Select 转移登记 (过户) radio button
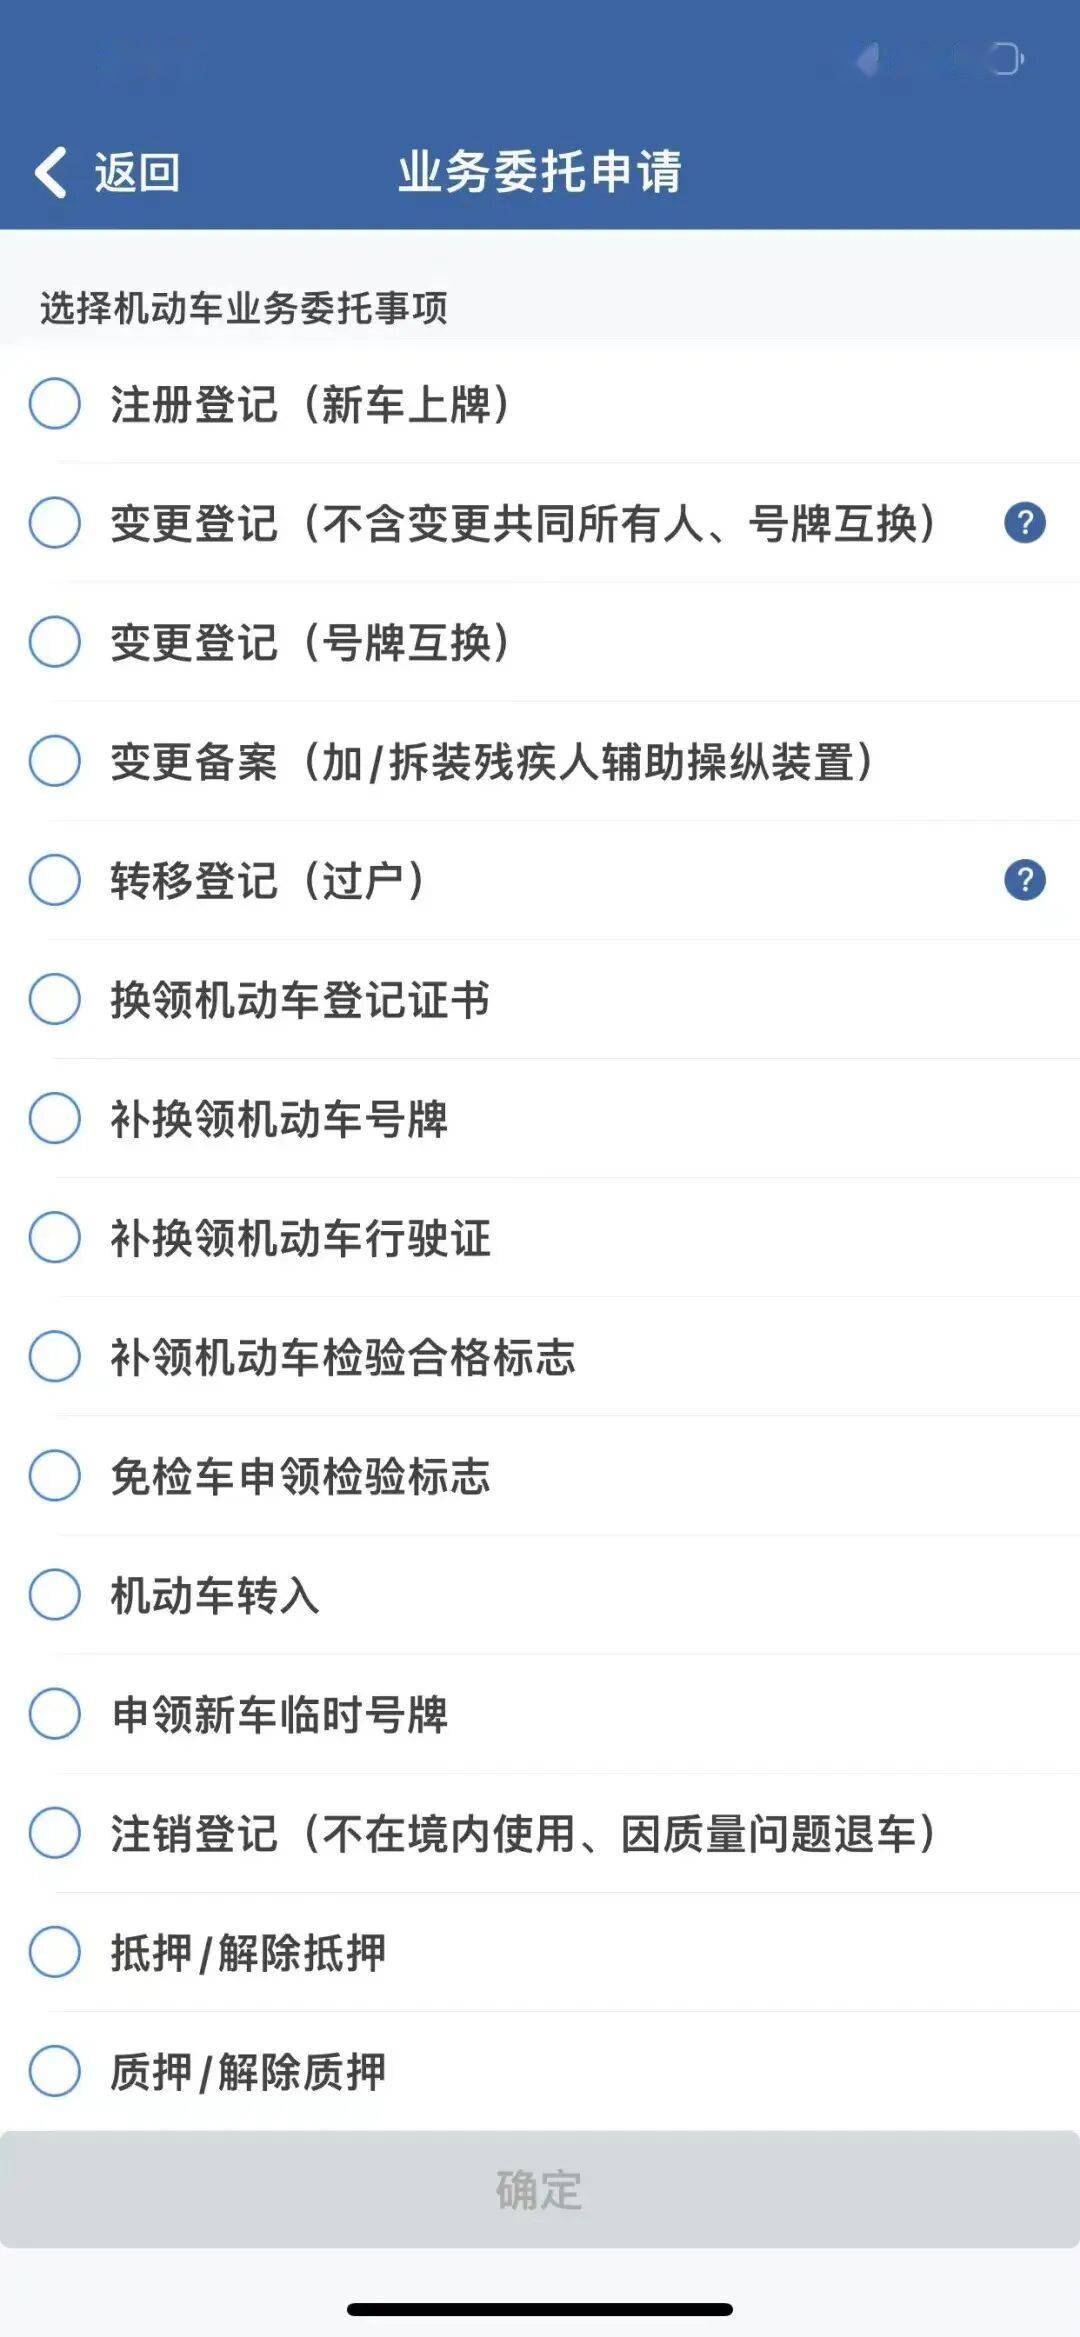 [x=55, y=880]
